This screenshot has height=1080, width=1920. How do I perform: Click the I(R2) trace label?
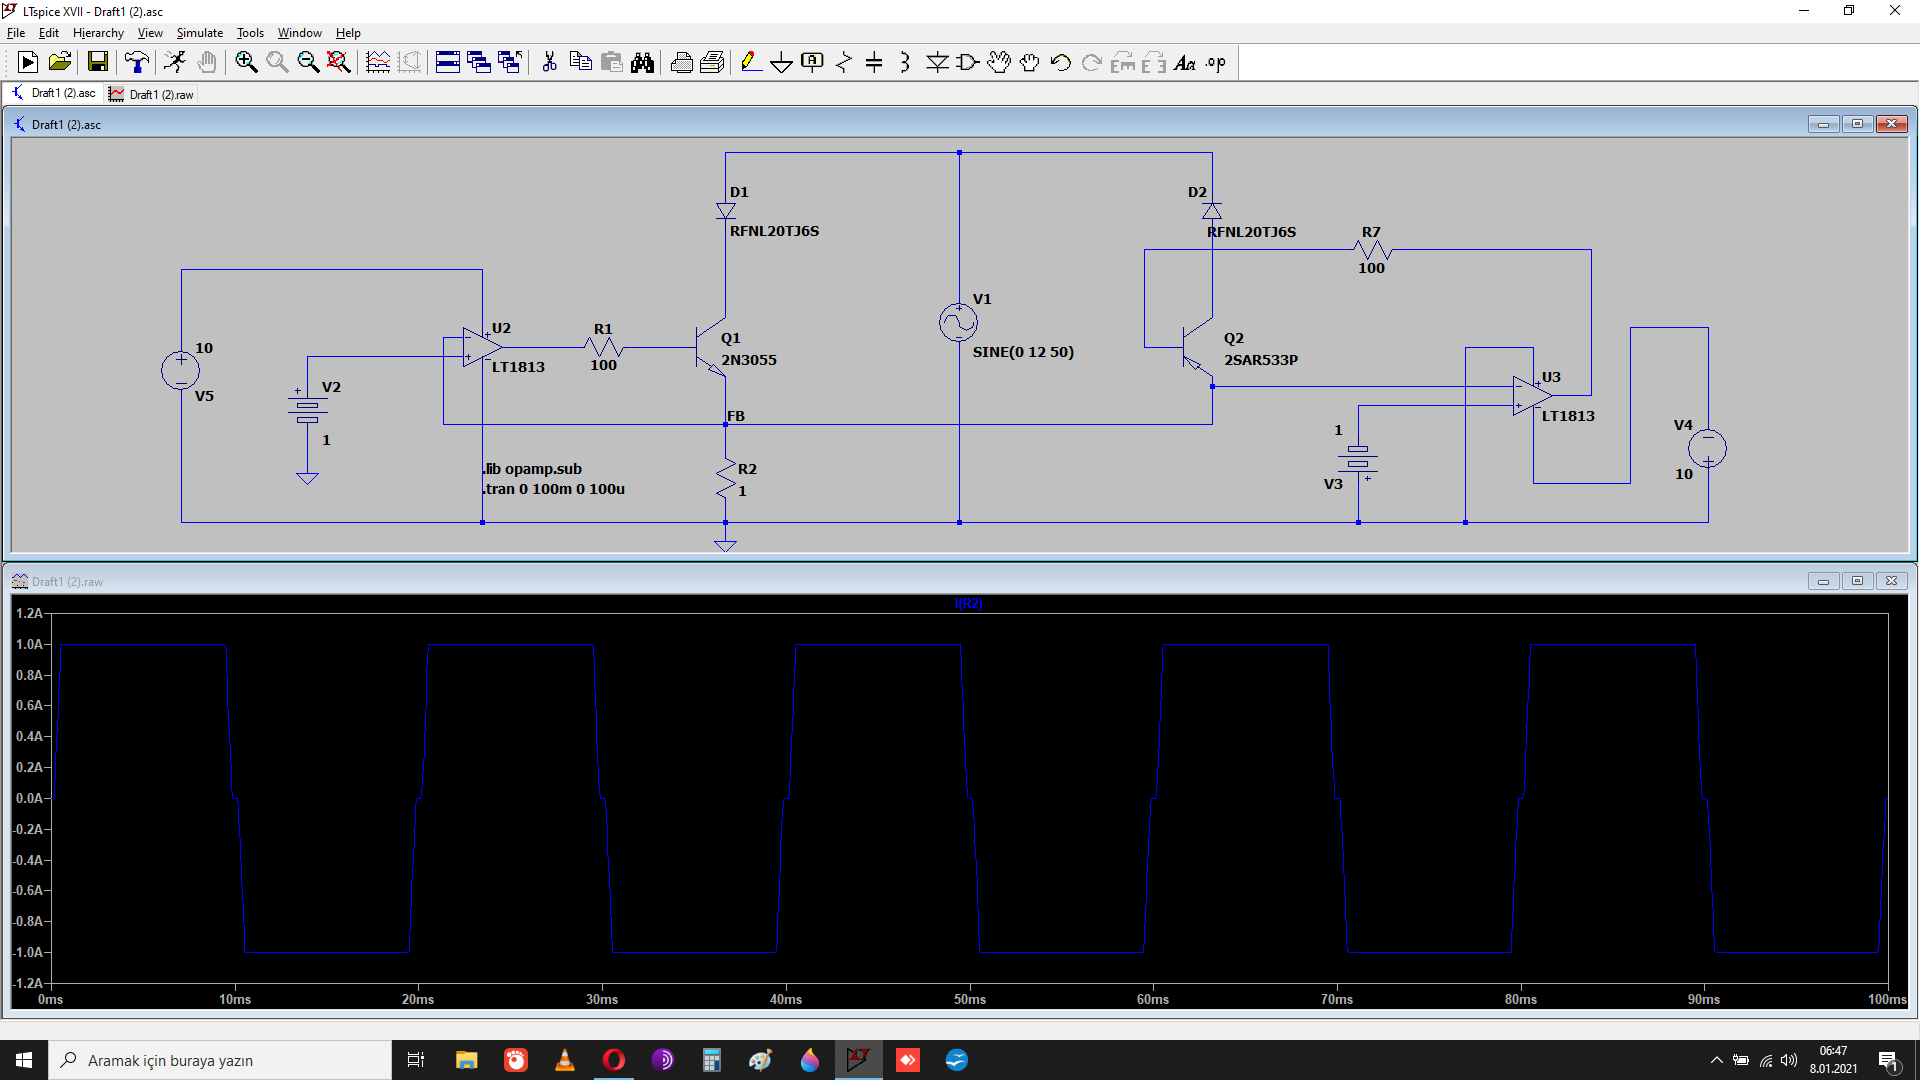coord(968,603)
